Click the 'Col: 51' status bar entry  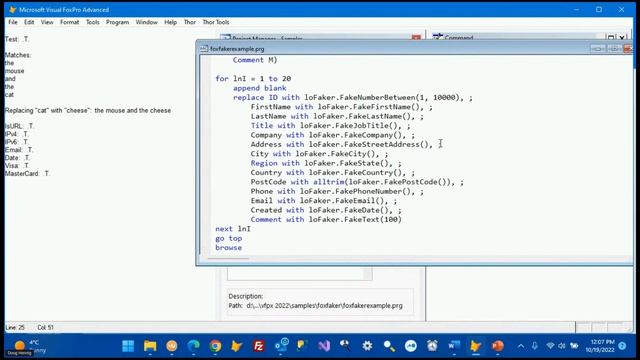(x=45, y=327)
